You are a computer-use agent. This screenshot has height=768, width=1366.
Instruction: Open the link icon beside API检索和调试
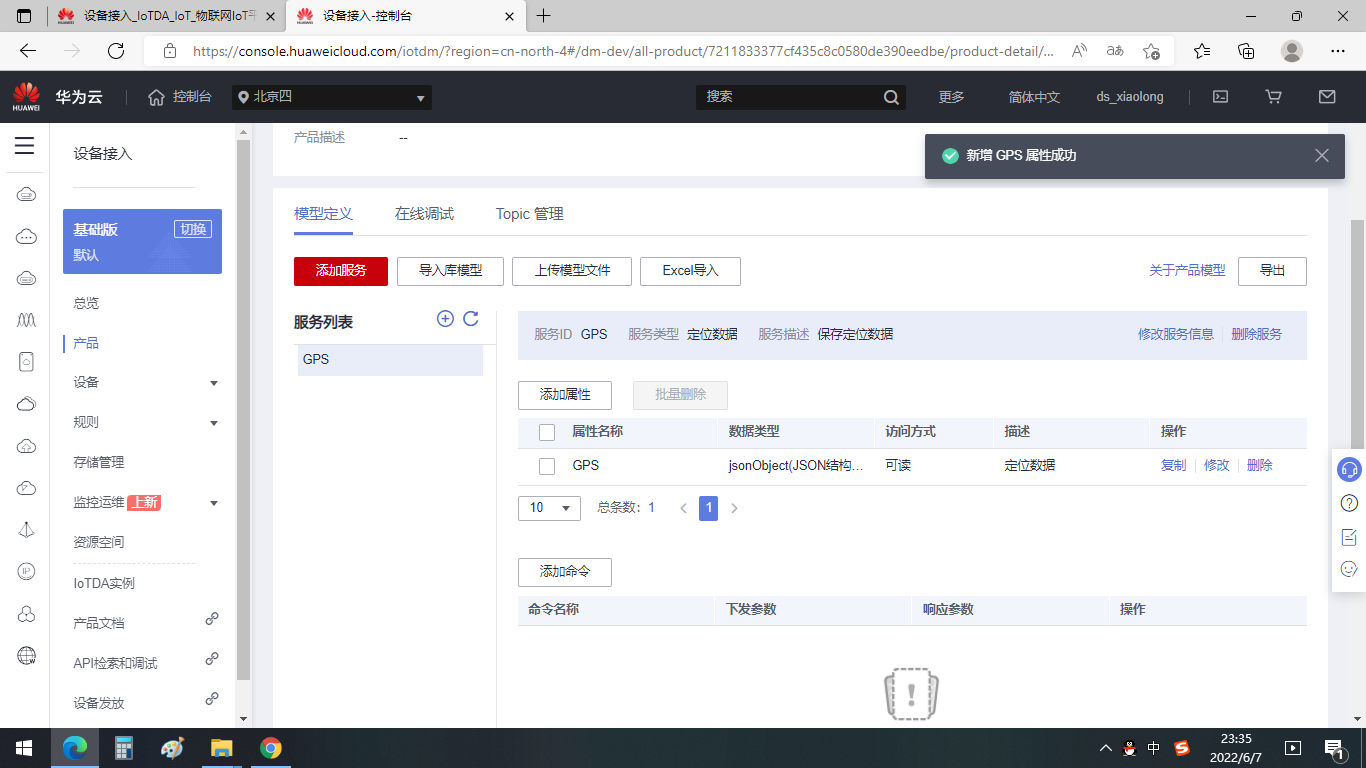point(212,659)
